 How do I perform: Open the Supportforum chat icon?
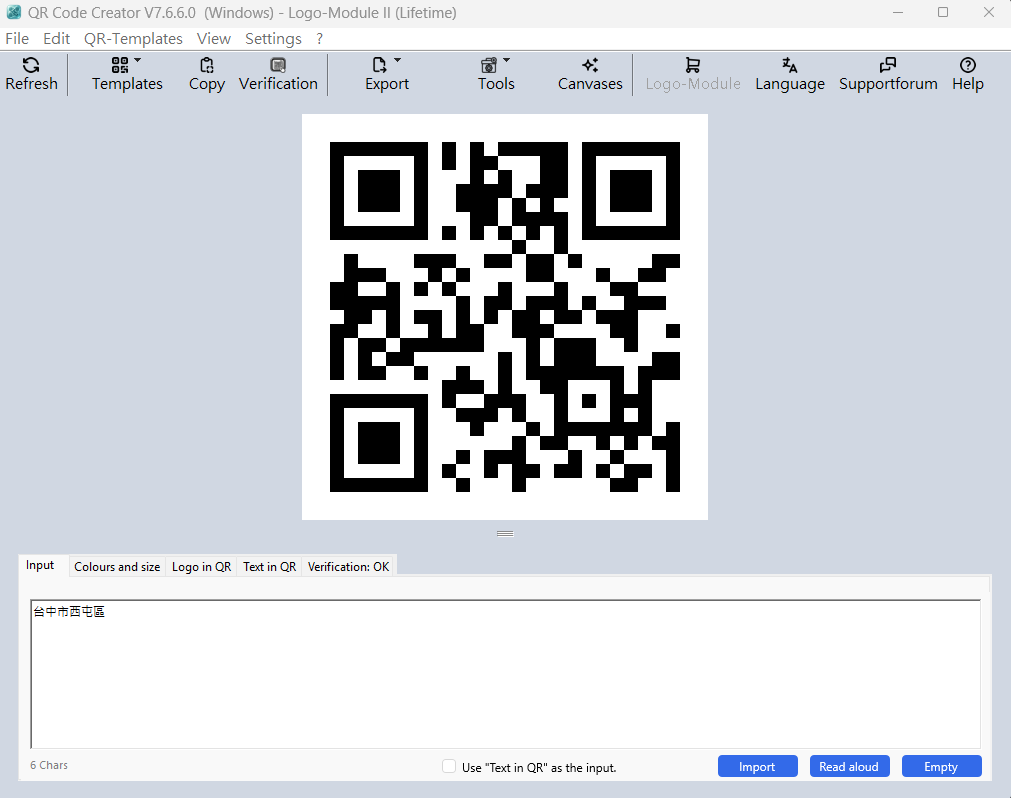click(888, 65)
